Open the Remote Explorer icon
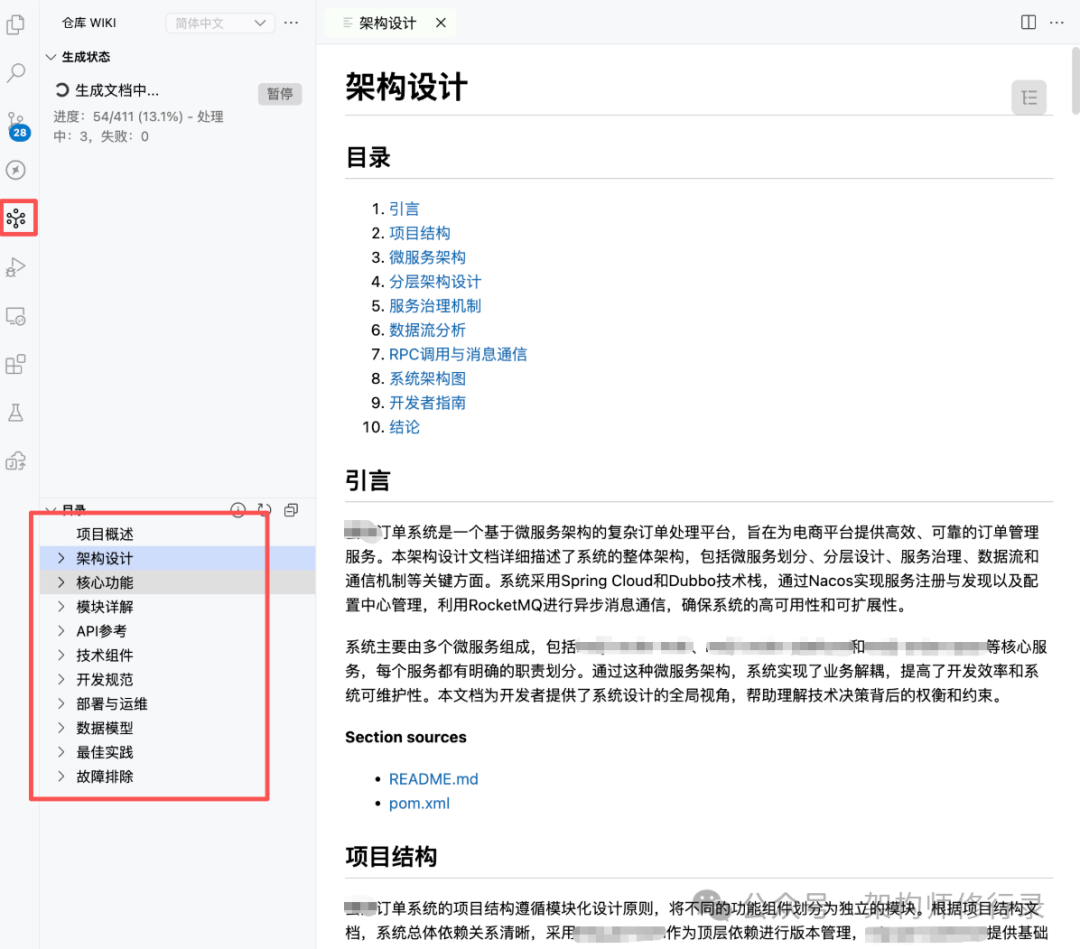The image size is (1080, 949). tap(16, 316)
